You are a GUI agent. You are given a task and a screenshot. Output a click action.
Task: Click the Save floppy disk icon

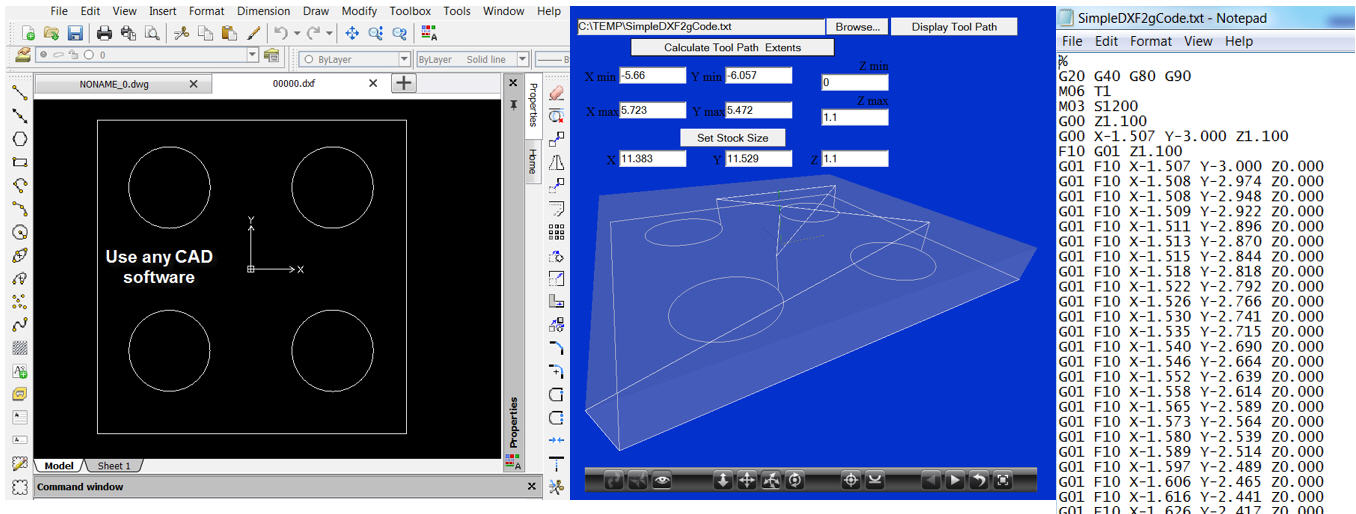(75, 33)
